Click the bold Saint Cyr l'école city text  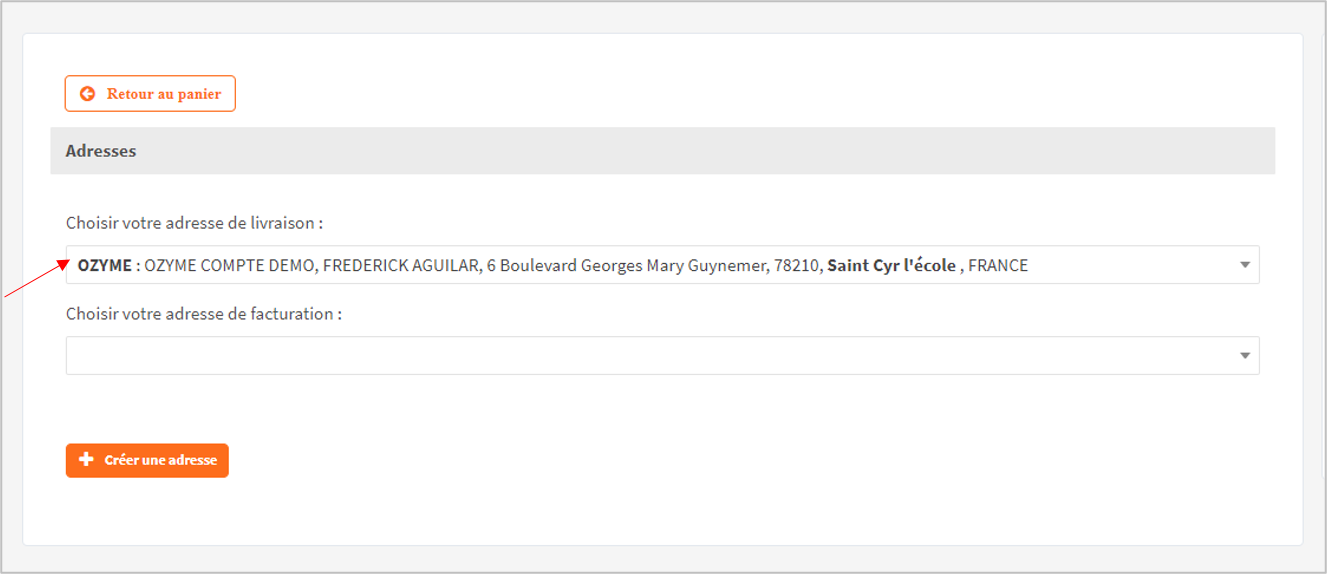(891, 265)
